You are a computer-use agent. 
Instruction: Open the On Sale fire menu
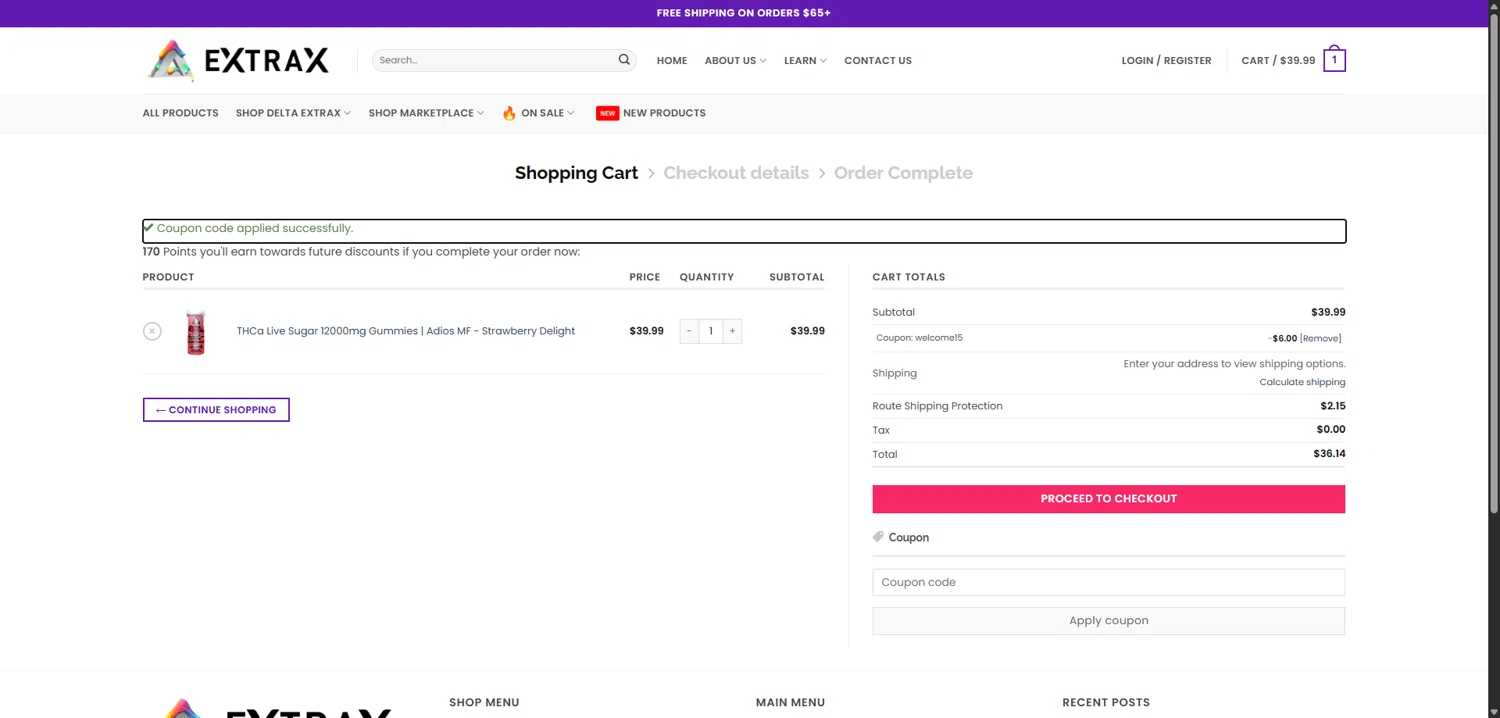(538, 113)
